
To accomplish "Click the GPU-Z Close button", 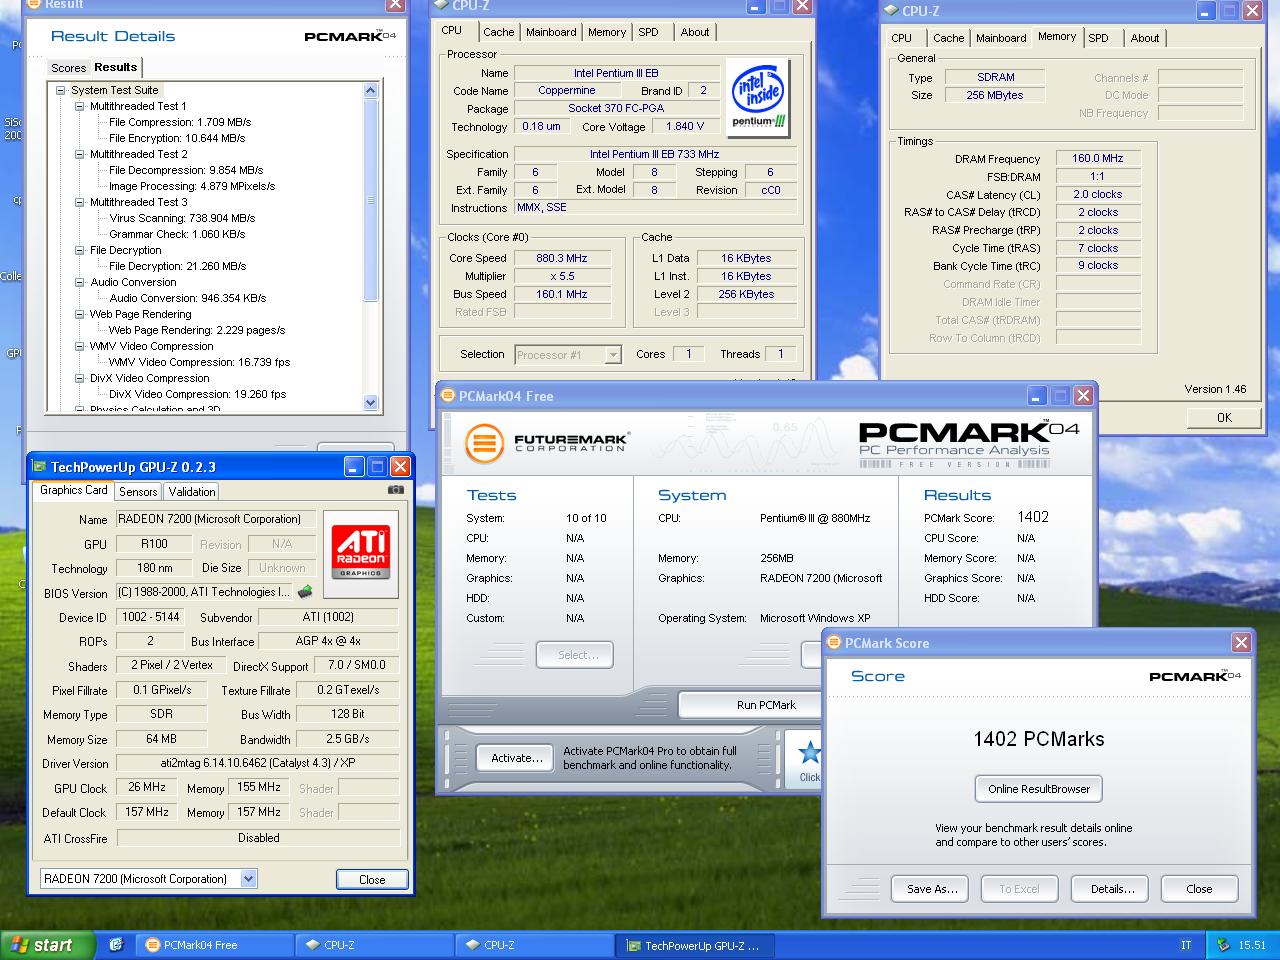I will (x=372, y=880).
